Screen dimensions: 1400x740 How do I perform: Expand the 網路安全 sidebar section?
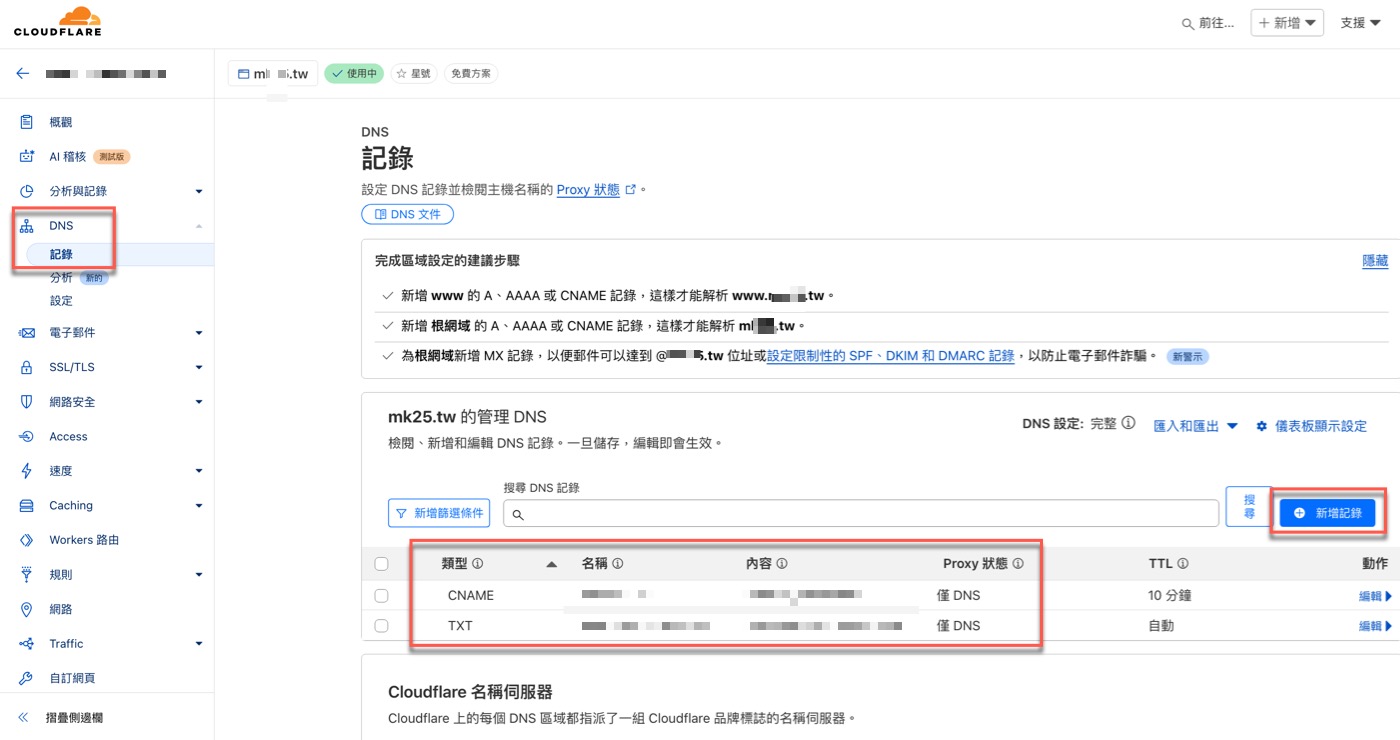coord(198,402)
